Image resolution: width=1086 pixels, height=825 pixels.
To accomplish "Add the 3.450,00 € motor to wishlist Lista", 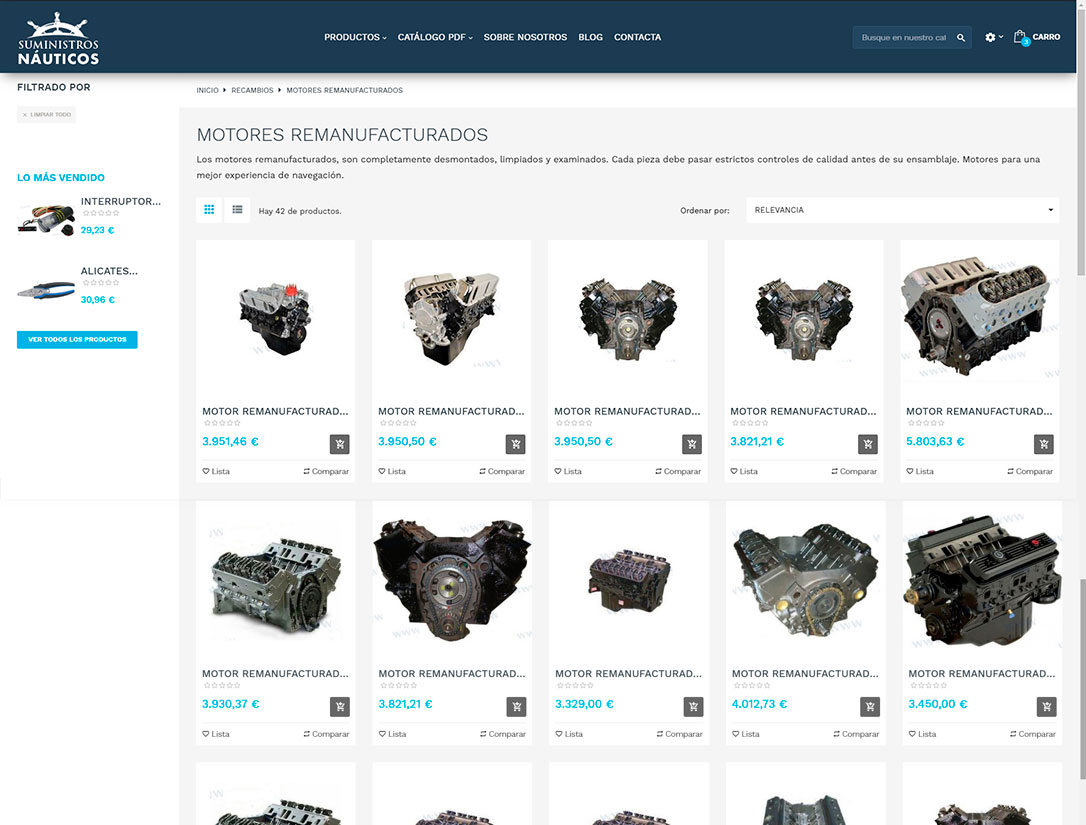I will (x=922, y=734).
